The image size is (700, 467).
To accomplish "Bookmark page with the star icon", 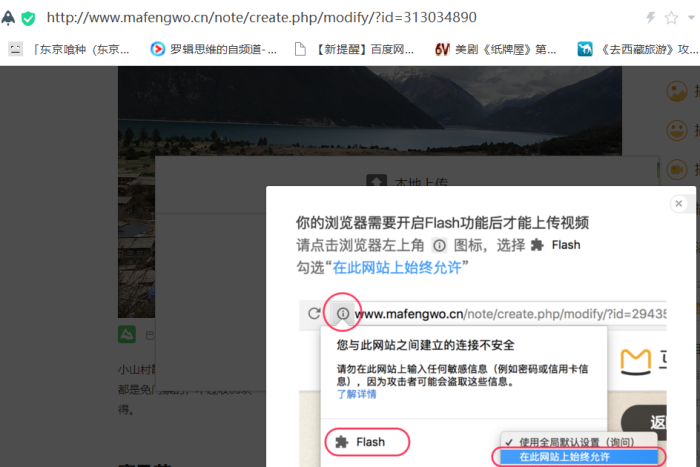I will coord(671,18).
